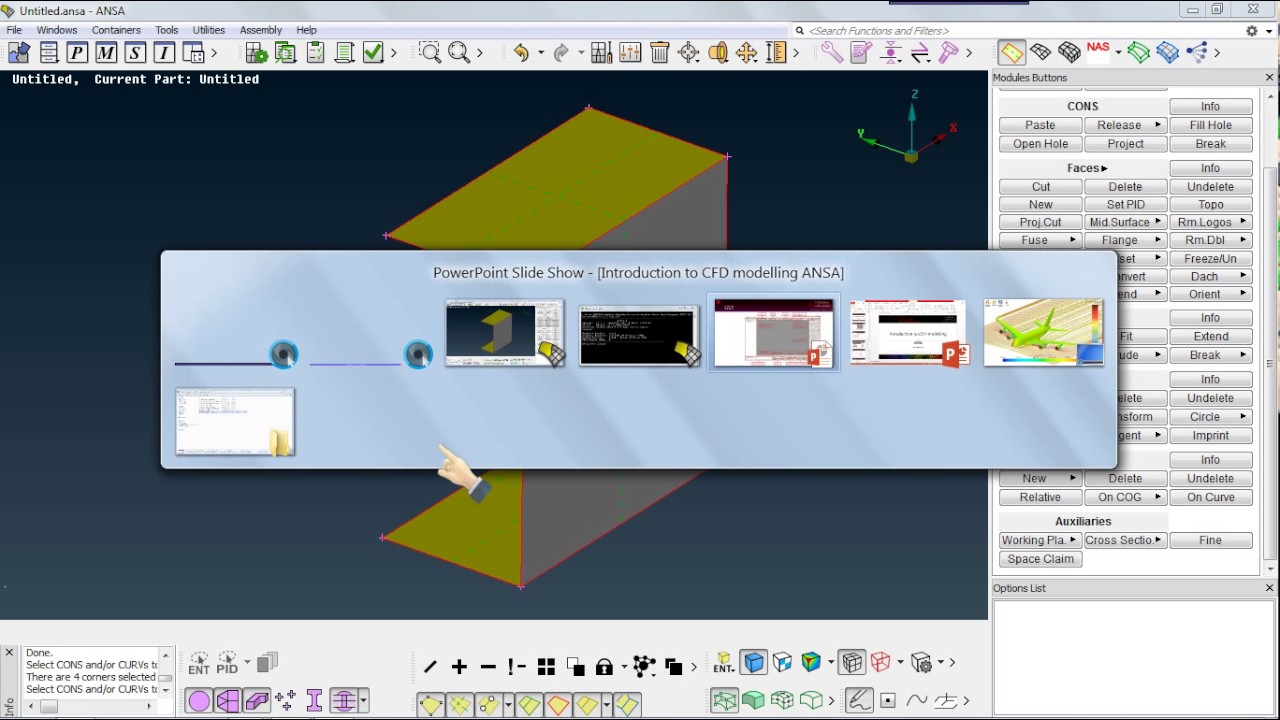
Task: Toggle the lone yellow face-with-nodes icon
Action: click(x=431, y=705)
